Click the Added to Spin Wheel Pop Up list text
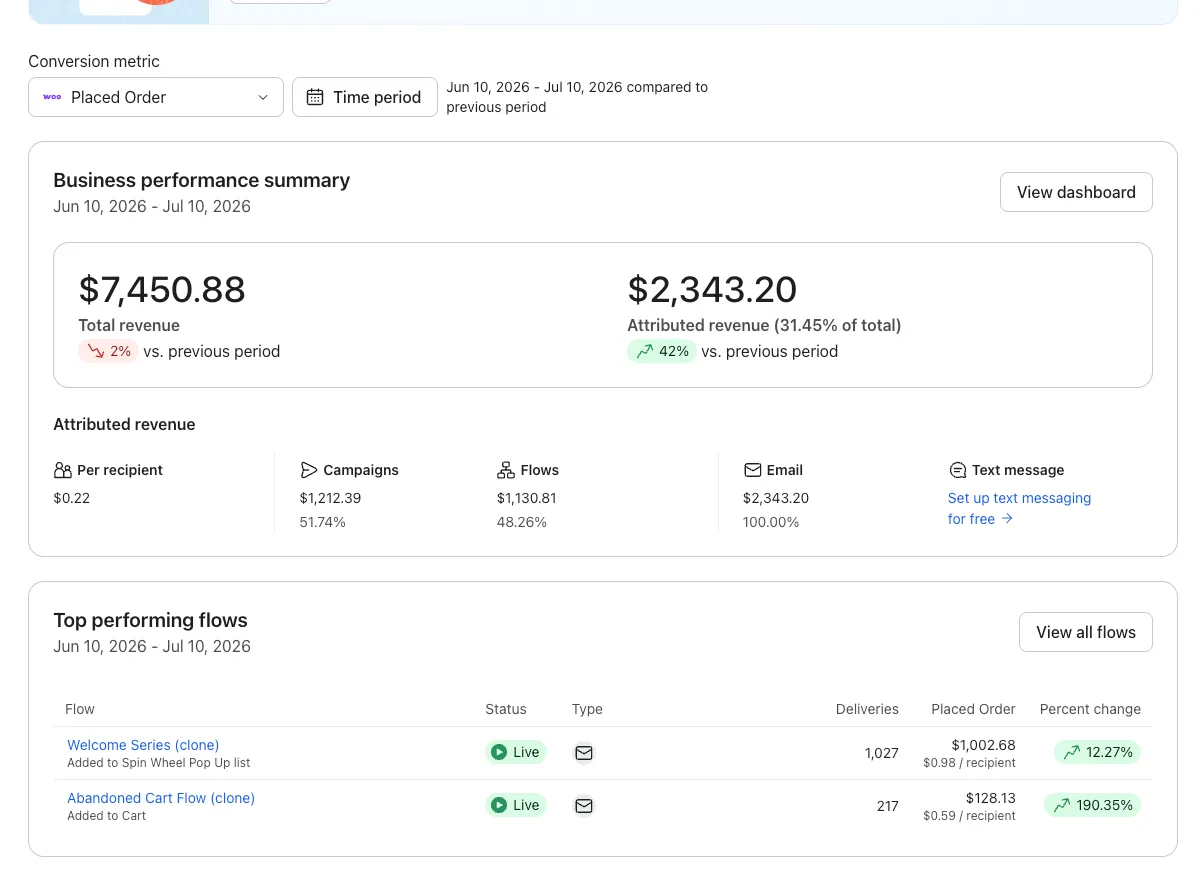Viewport: 1199px width, 872px height. (158, 763)
